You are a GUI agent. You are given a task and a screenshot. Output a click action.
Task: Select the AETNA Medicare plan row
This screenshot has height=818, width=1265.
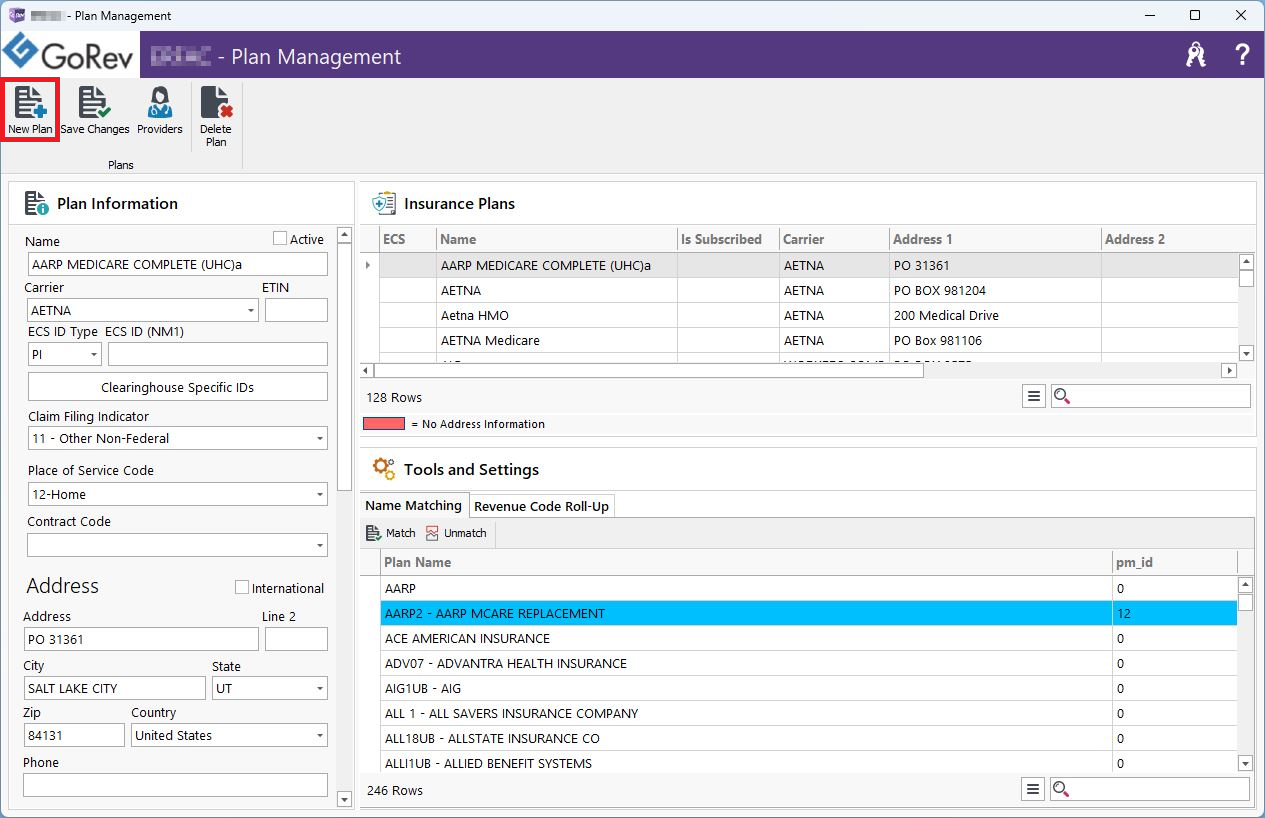[x=800, y=340]
